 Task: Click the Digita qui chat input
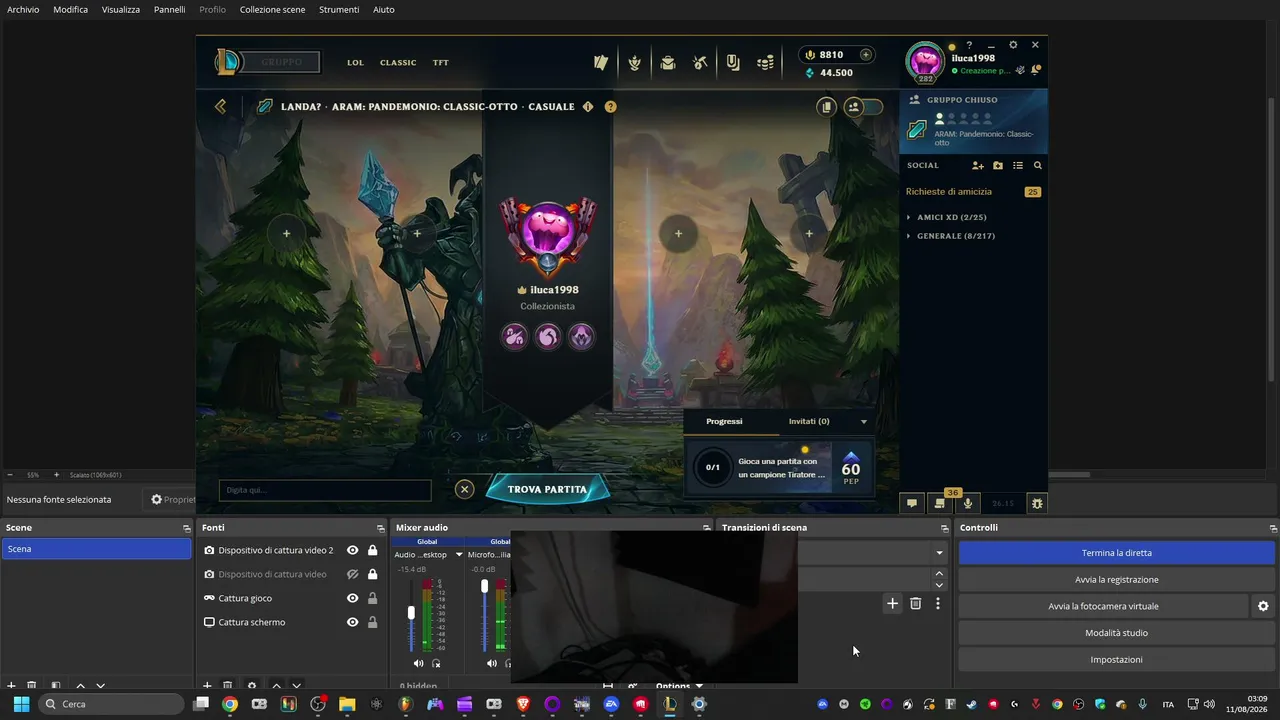coord(325,490)
